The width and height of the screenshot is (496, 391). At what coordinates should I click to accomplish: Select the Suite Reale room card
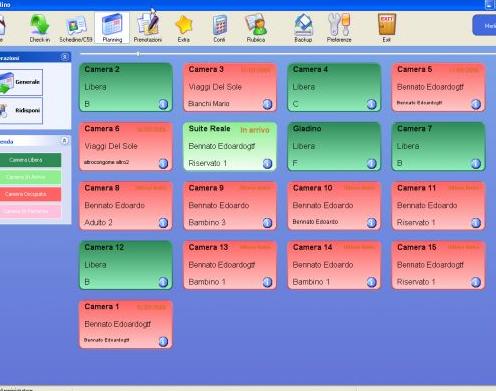click(230, 146)
